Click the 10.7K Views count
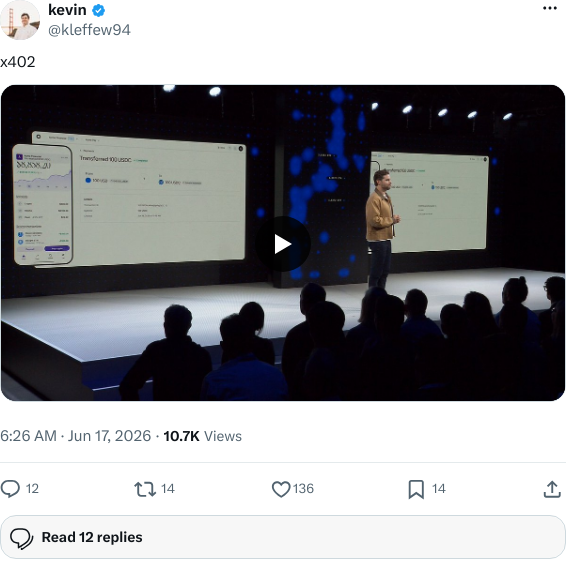The height and width of the screenshot is (567, 566). tap(203, 436)
